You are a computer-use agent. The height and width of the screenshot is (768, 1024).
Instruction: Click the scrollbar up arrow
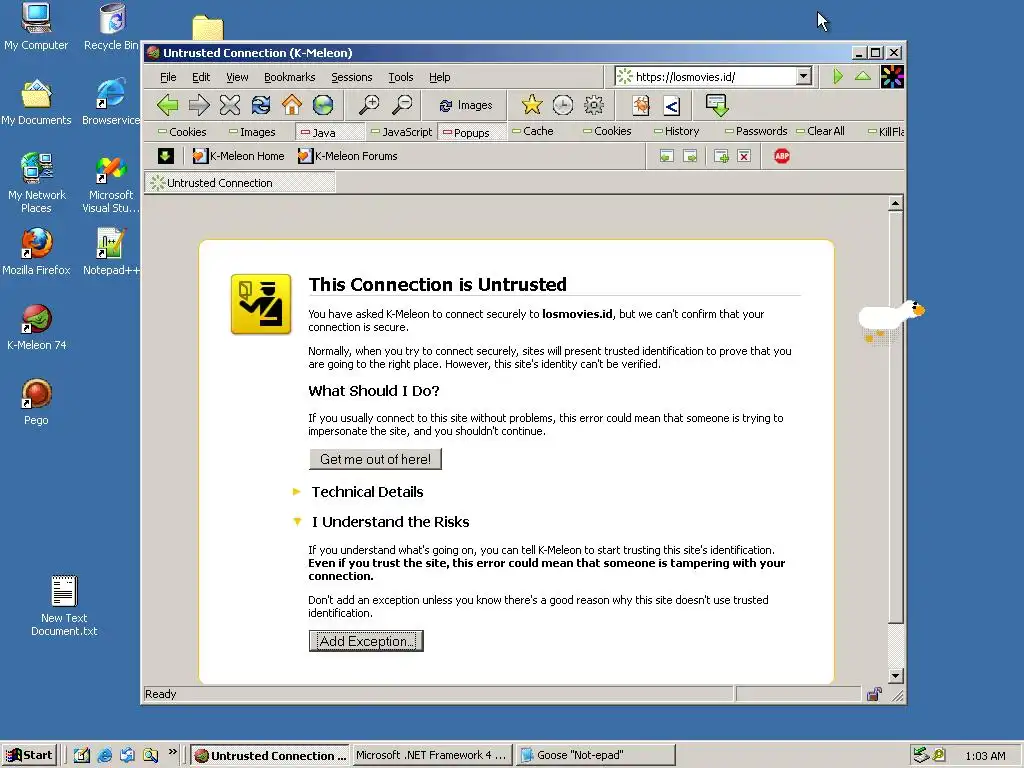895,203
